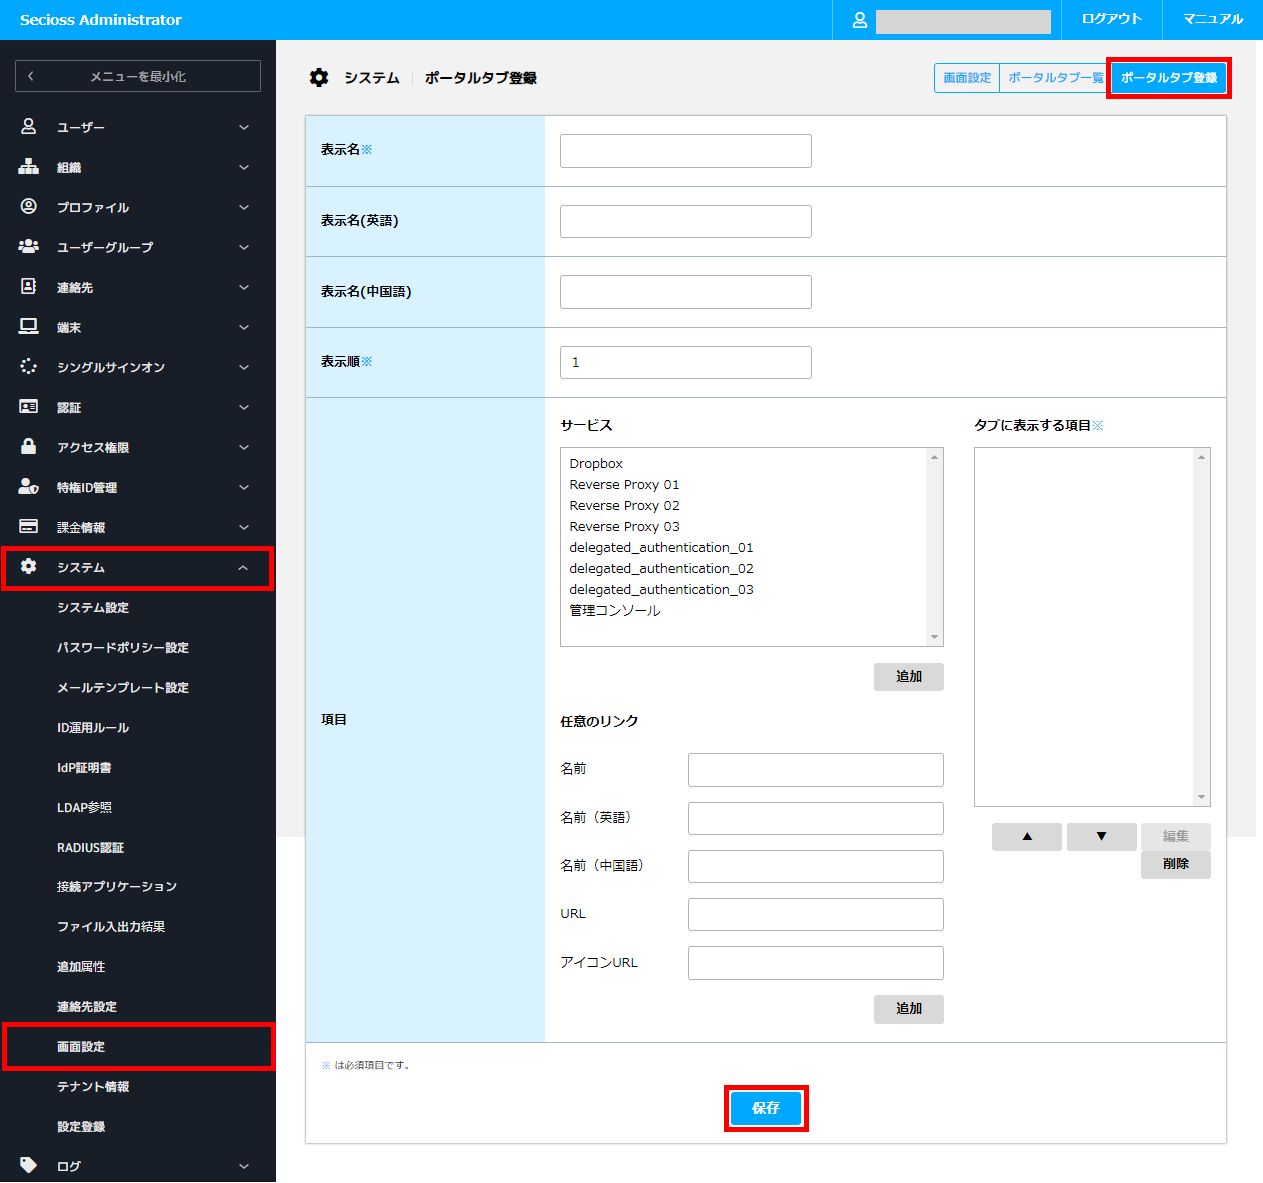1263x1183 pixels.
Task: Move selected item down with ▼ button
Action: point(1102,837)
